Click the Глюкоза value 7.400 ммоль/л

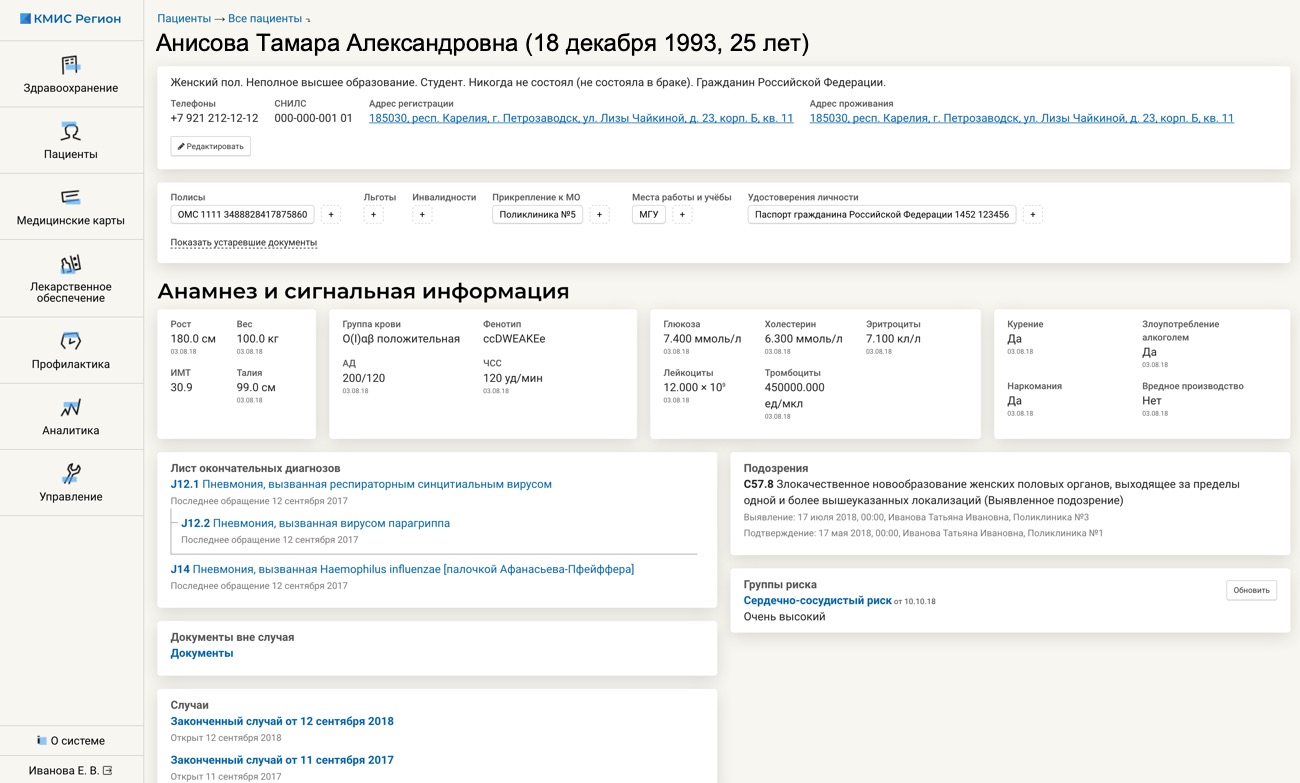click(702, 339)
